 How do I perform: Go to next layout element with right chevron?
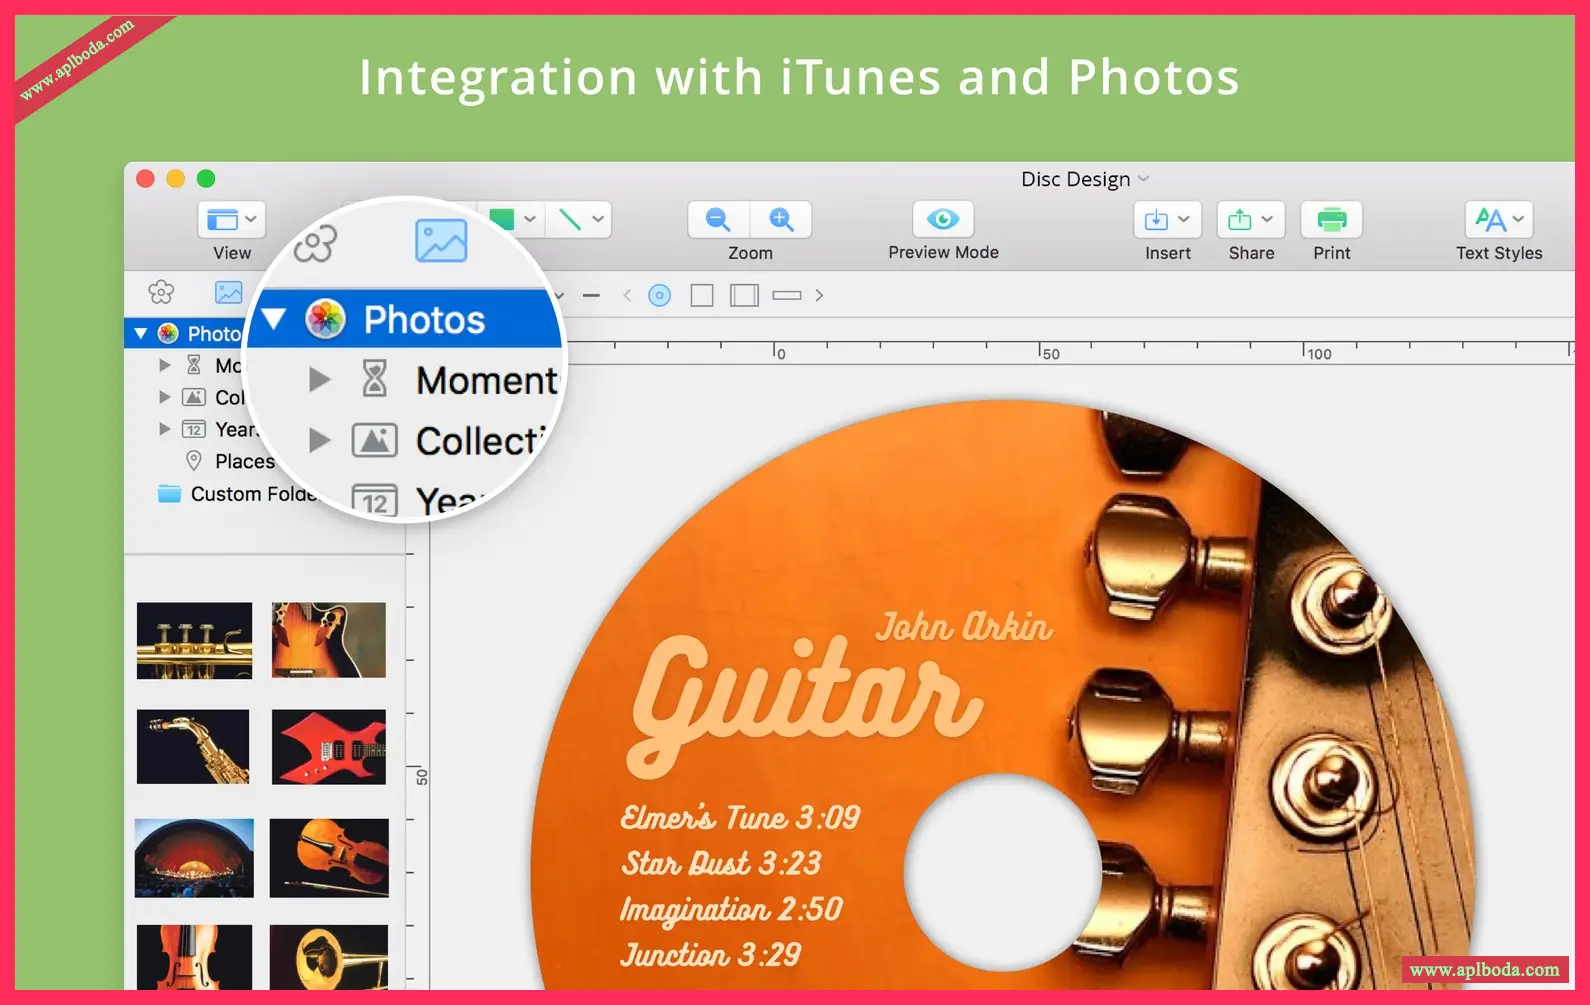(819, 295)
